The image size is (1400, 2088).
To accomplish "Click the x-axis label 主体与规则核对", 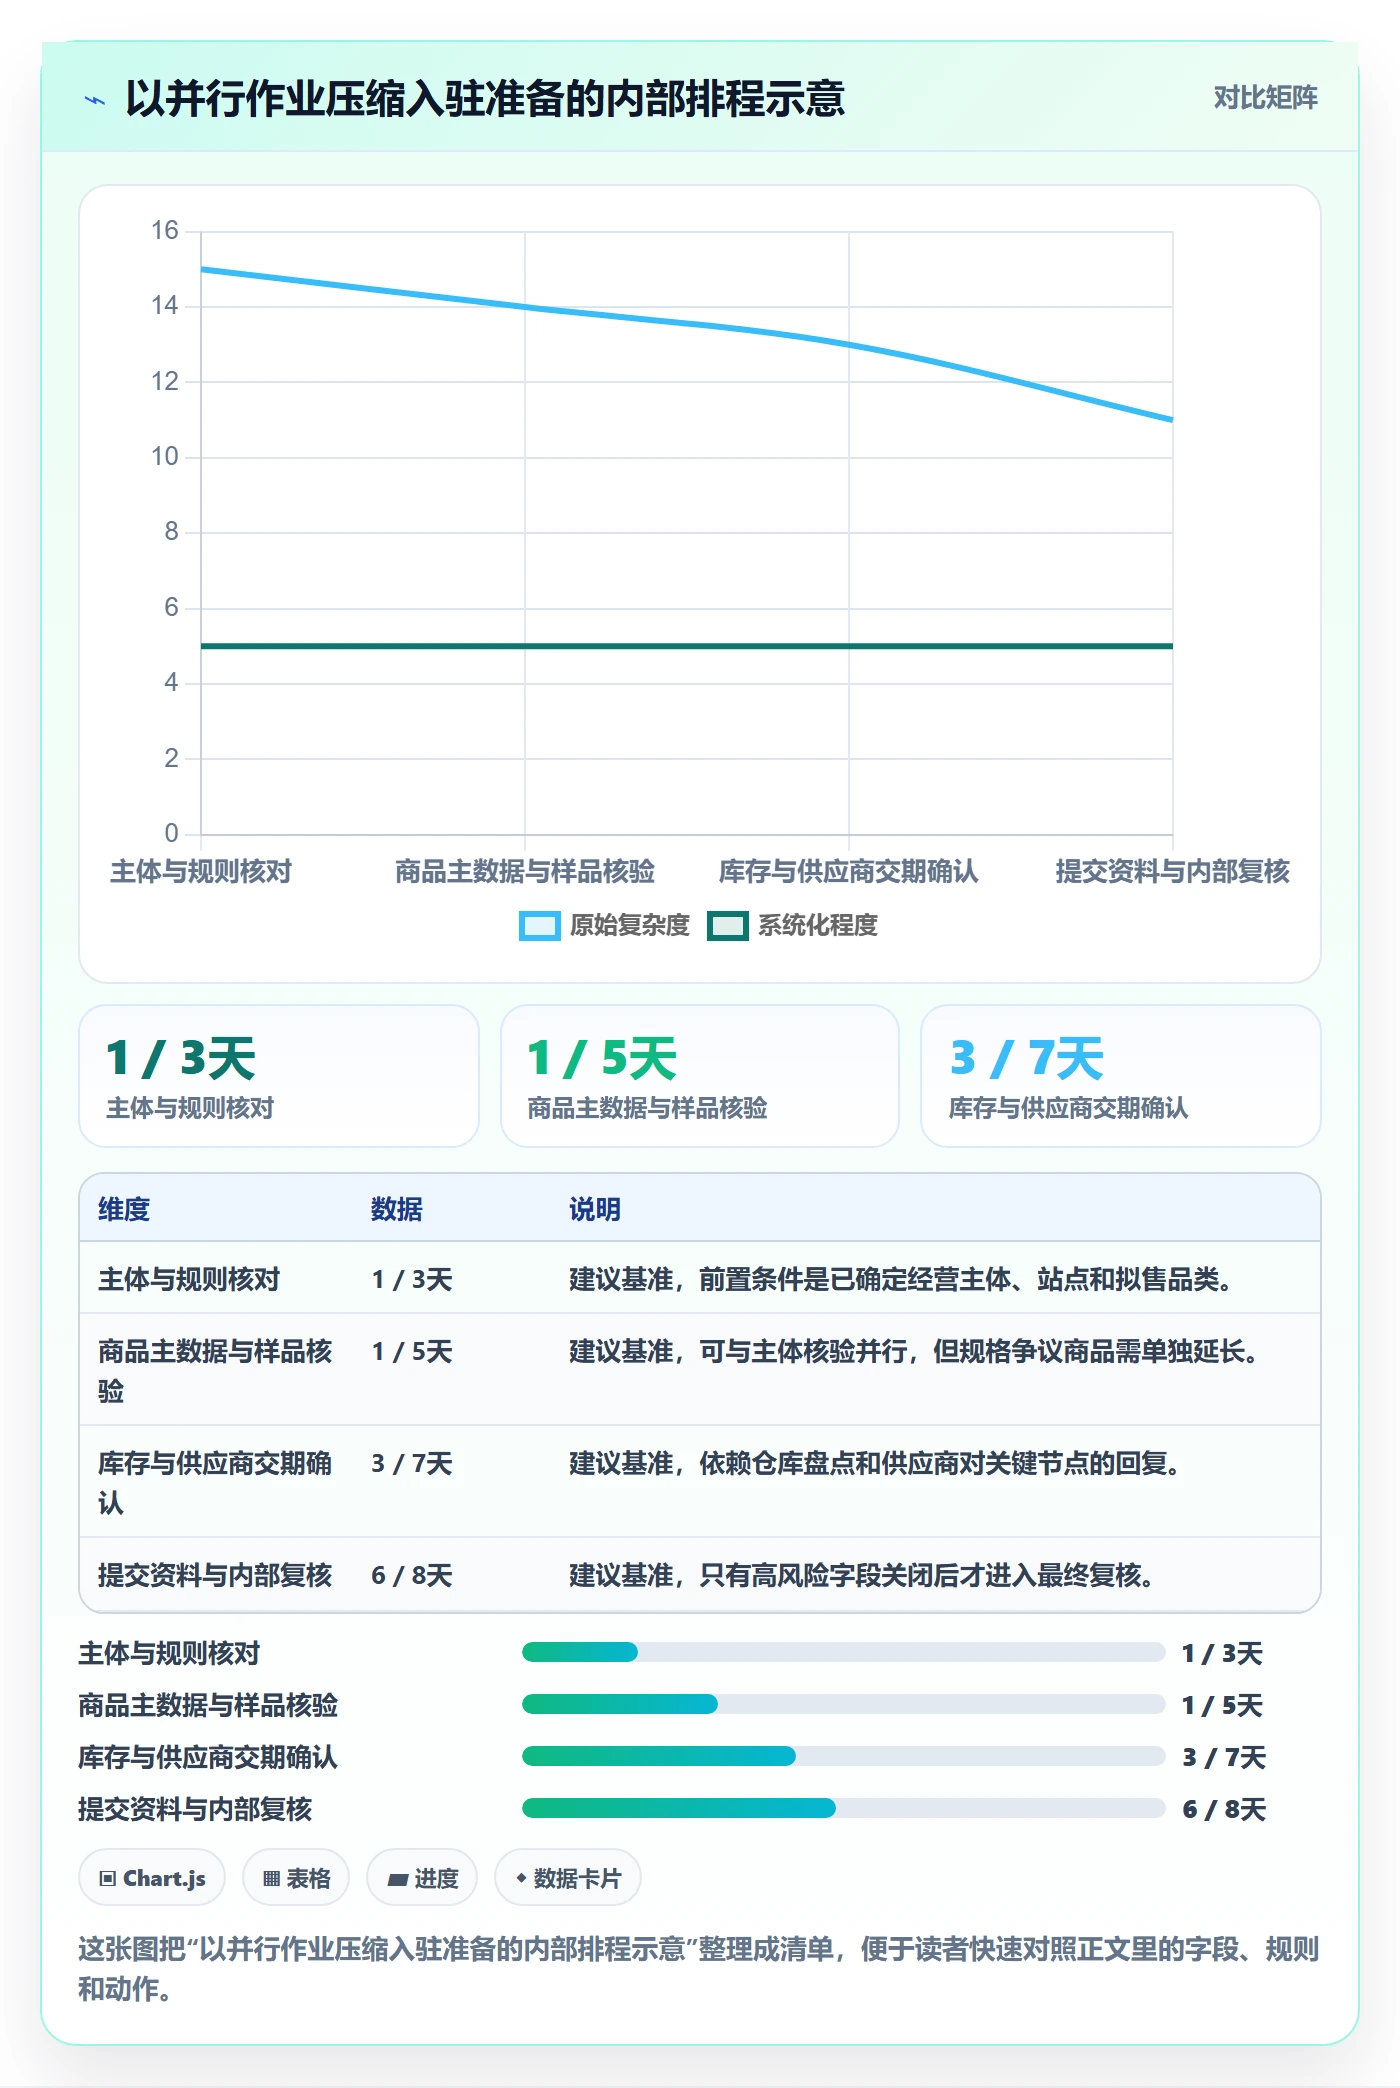I will click(x=201, y=871).
